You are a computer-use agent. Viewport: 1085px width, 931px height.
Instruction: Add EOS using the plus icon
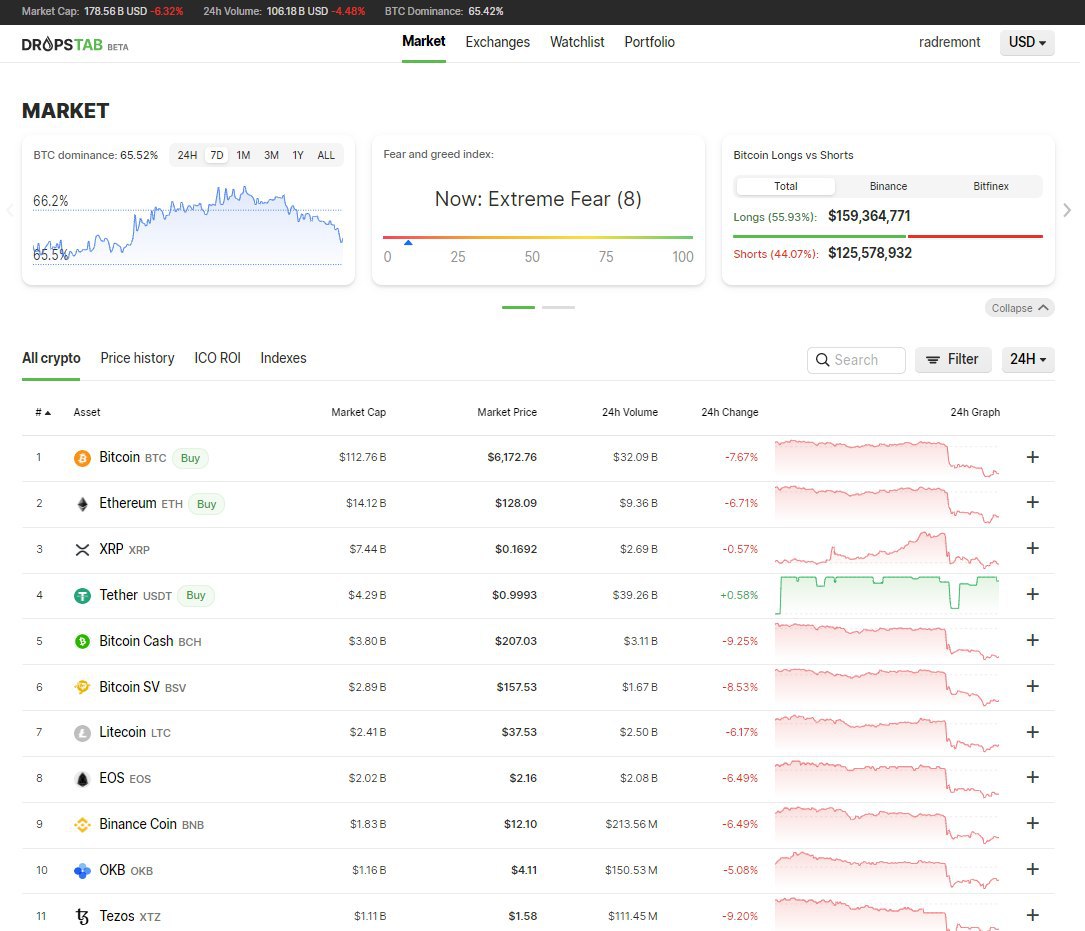tap(1032, 777)
